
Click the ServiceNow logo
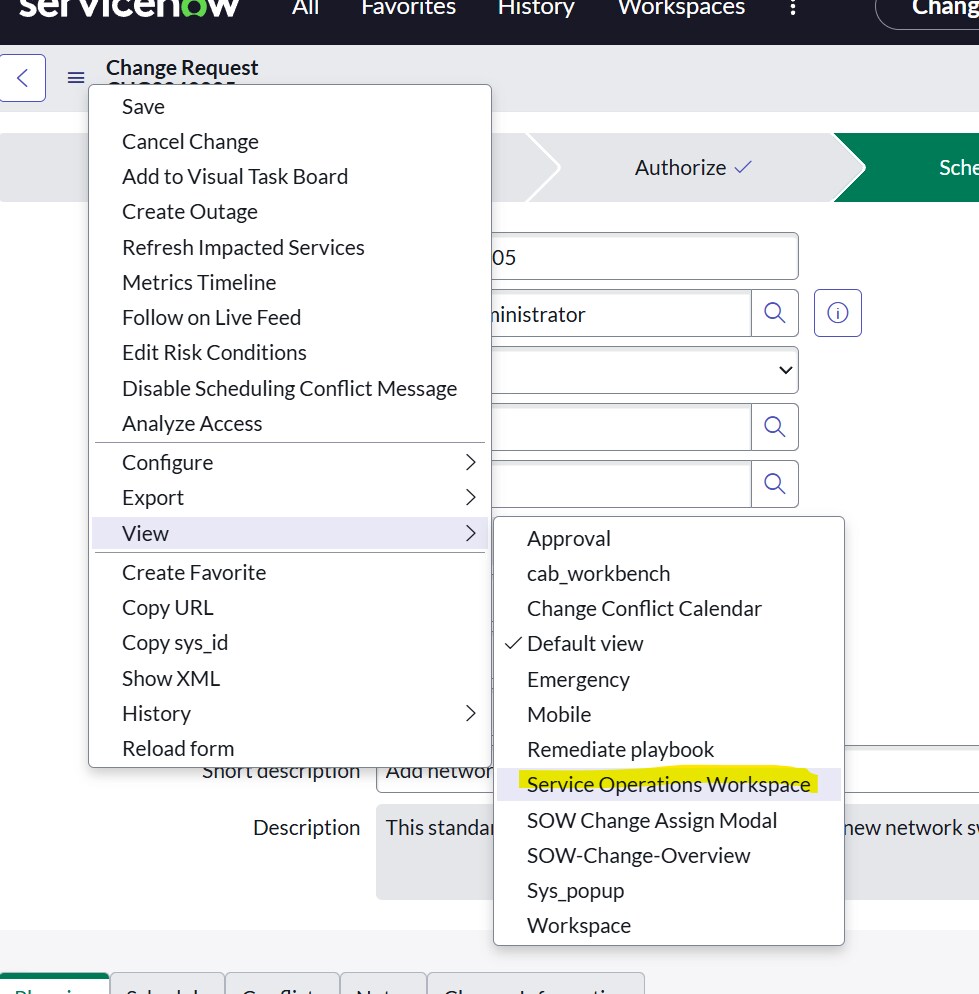point(129,8)
